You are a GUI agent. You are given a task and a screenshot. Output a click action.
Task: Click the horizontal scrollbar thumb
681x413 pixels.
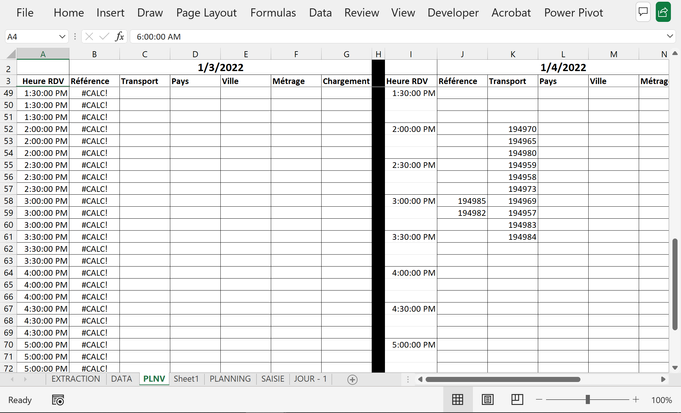pos(503,379)
